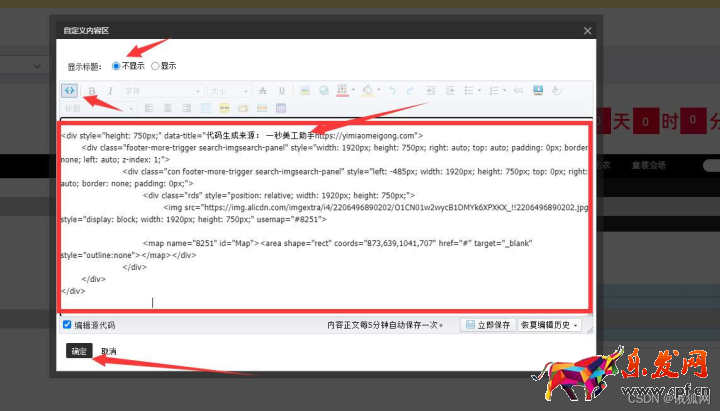Open the text color picker swatch
The width and height of the screenshot is (720, 411).
pyautogui.click(x=344, y=91)
